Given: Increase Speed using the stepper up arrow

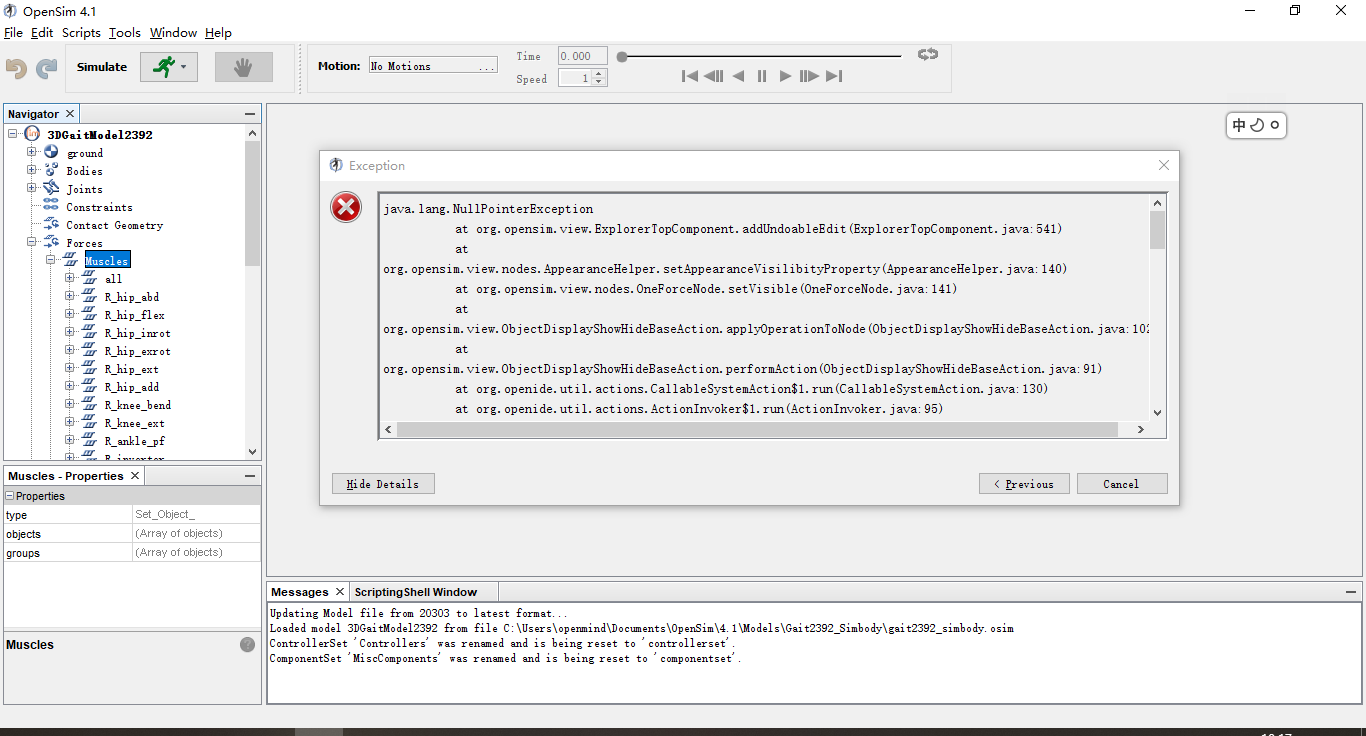Looking at the screenshot, I should pos(599,73).
